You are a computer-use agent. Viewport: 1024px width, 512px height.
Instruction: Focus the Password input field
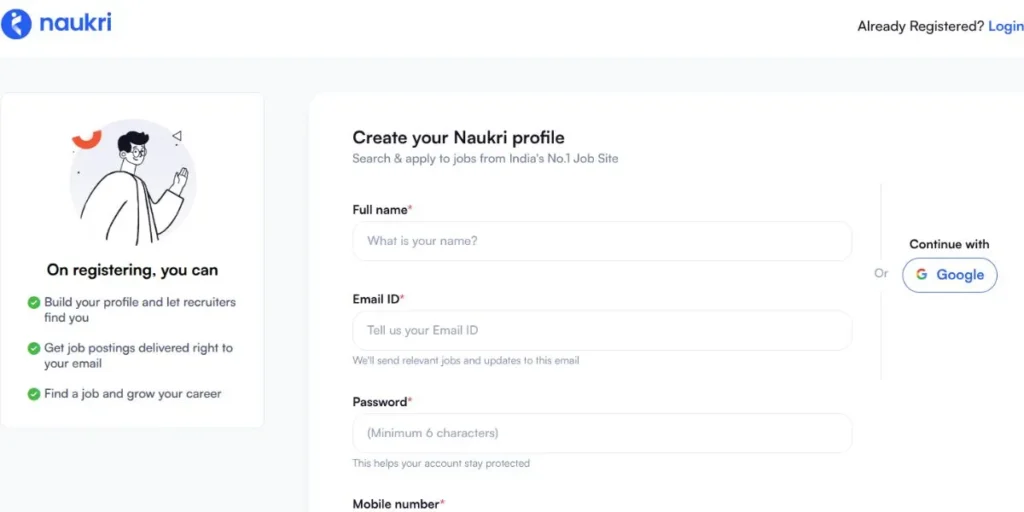pos(602,433)
